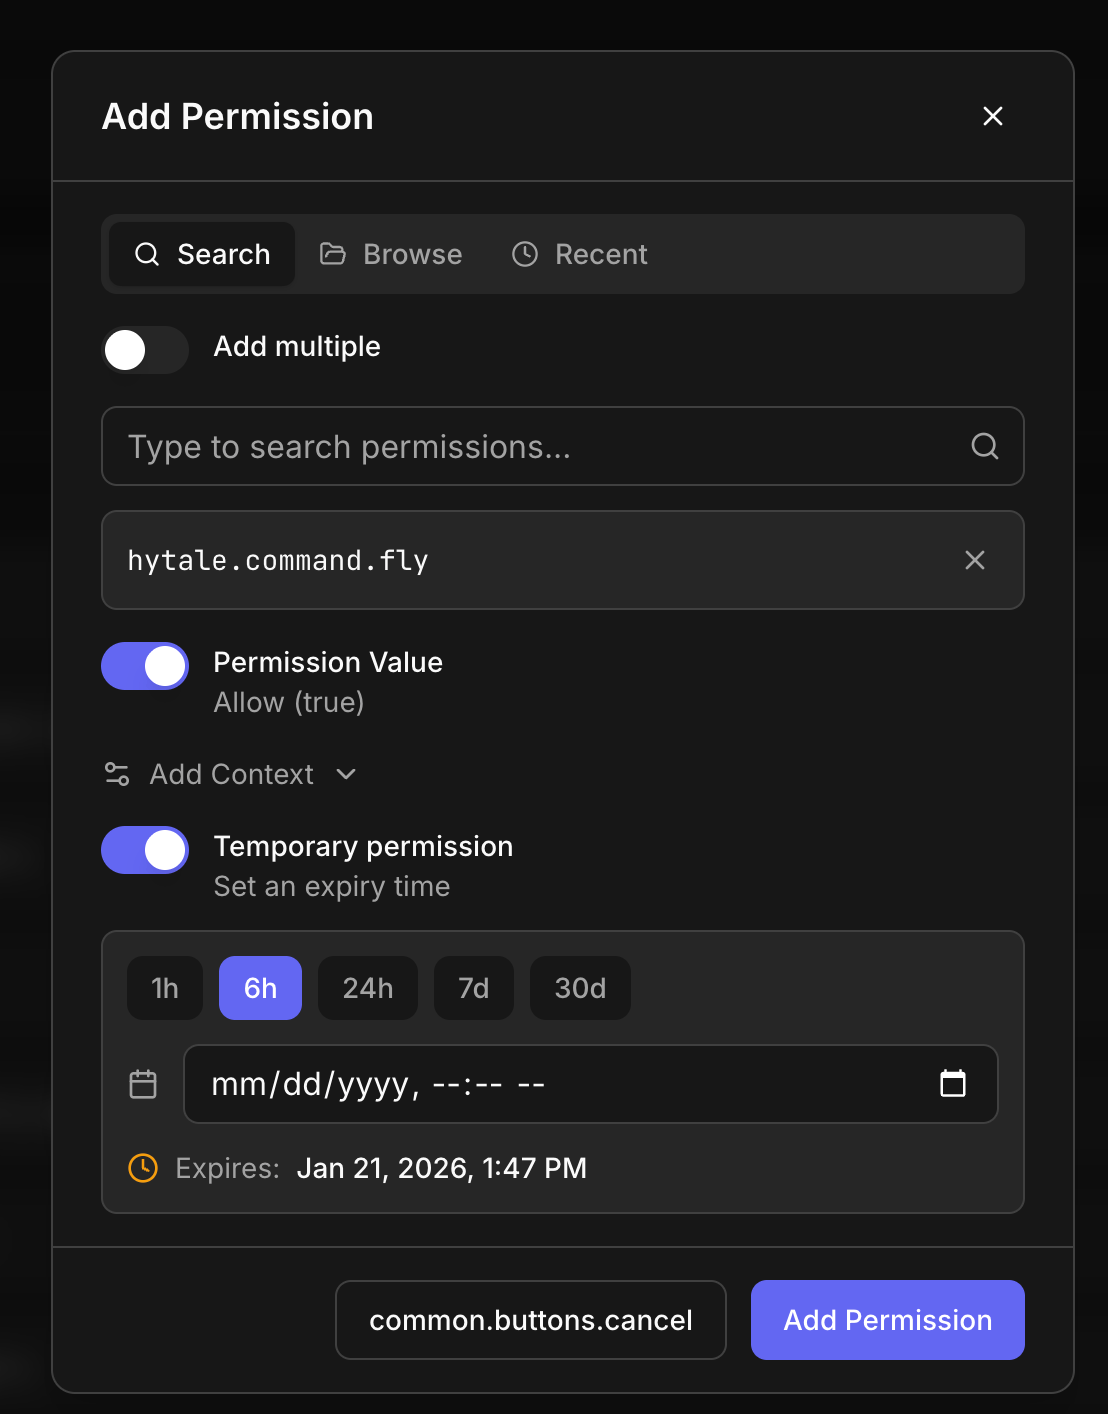Select the Search tab
Viewport: 1108px width, 1414px height.
[202, 254]
